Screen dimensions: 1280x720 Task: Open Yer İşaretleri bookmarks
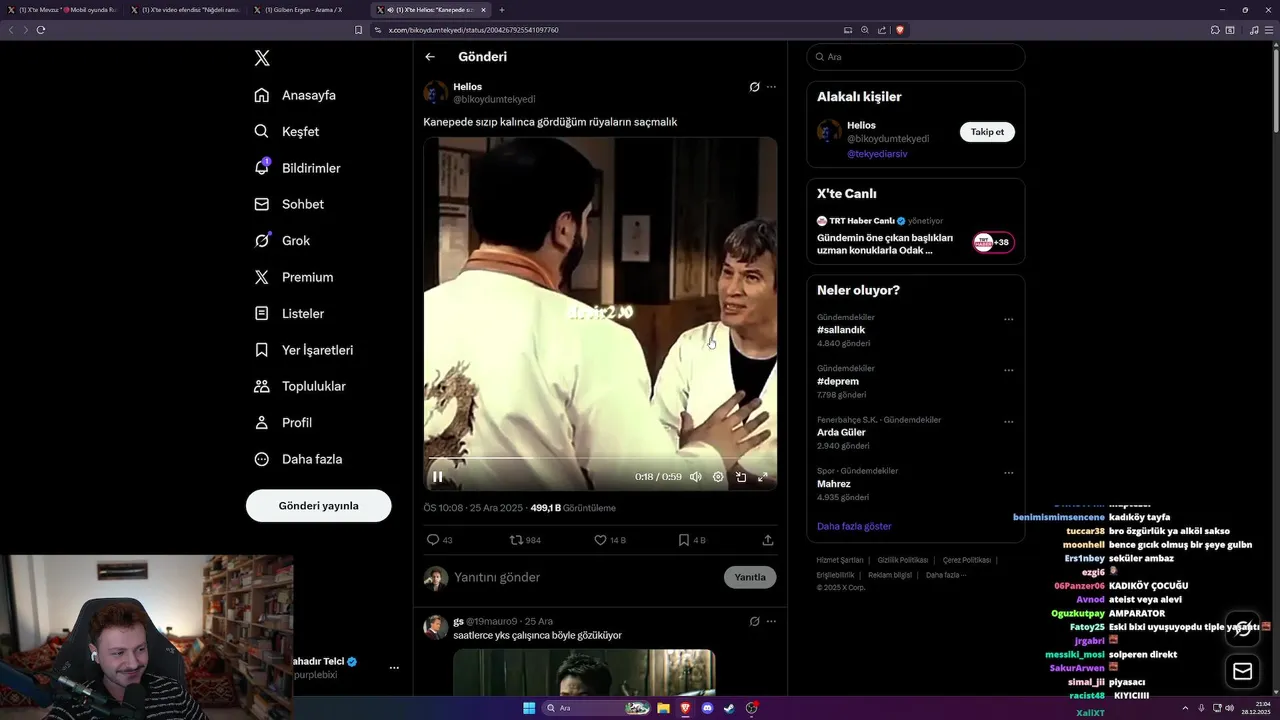click(304, 350)
